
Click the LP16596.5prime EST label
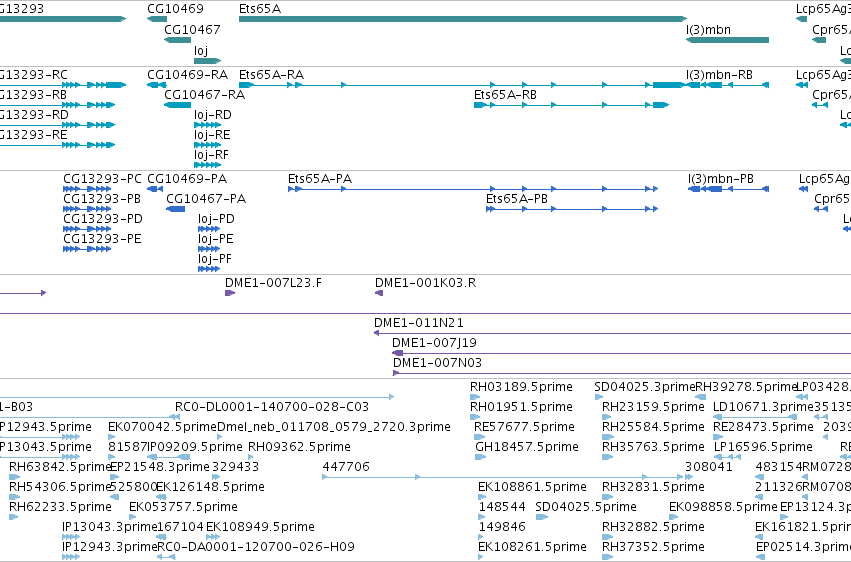[x=763, y=447]
